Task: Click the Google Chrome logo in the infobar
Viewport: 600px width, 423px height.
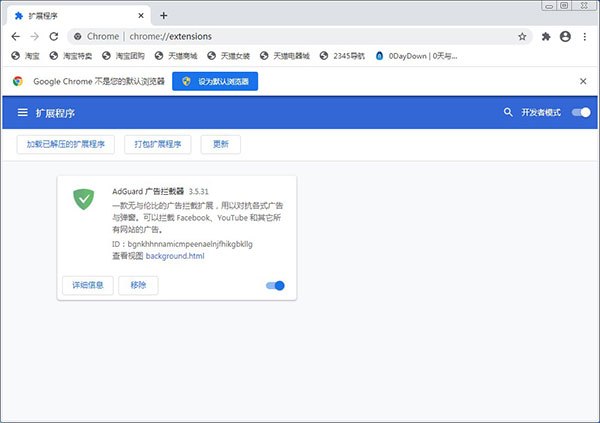Action: click(x=18, y=81)
